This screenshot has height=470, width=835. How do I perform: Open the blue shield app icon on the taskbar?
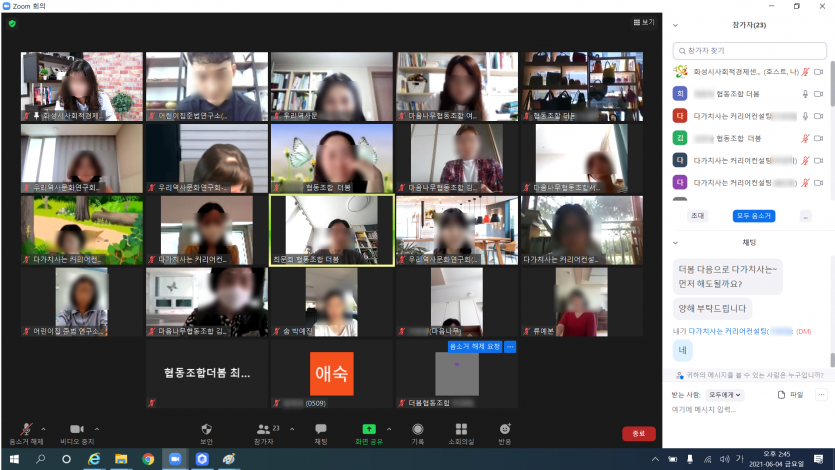(x=202, y=459)
